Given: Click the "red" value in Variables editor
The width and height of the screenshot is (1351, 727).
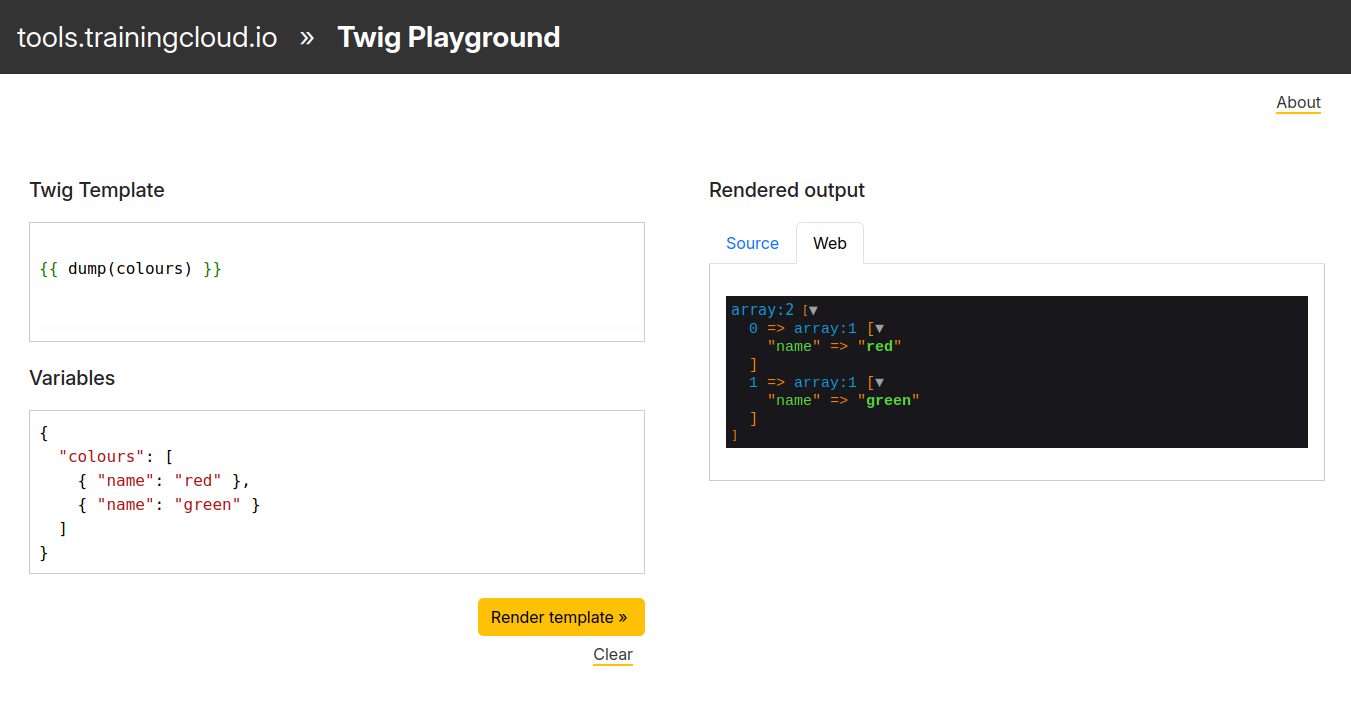Looking at the screenshot, I should (x=198, y=481).
